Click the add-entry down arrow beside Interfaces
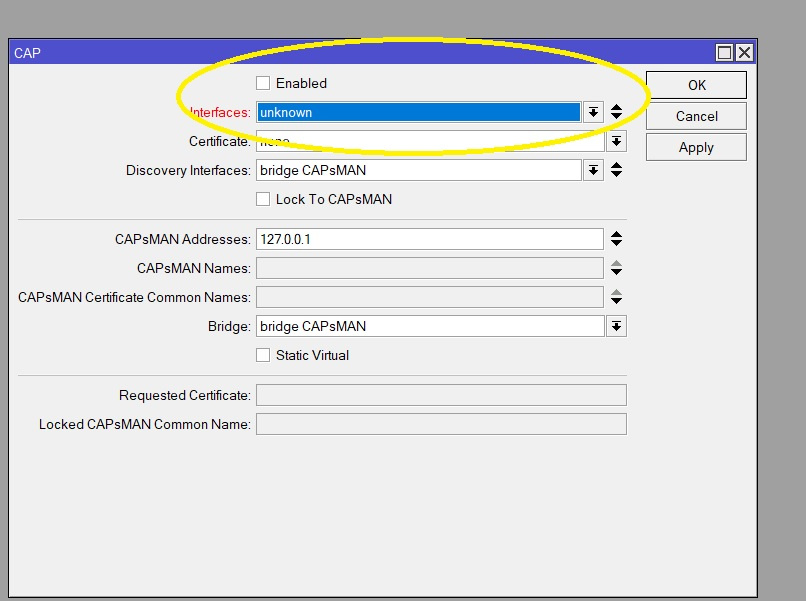This screenshot has width=806, height=601. [x=616, y=117]
